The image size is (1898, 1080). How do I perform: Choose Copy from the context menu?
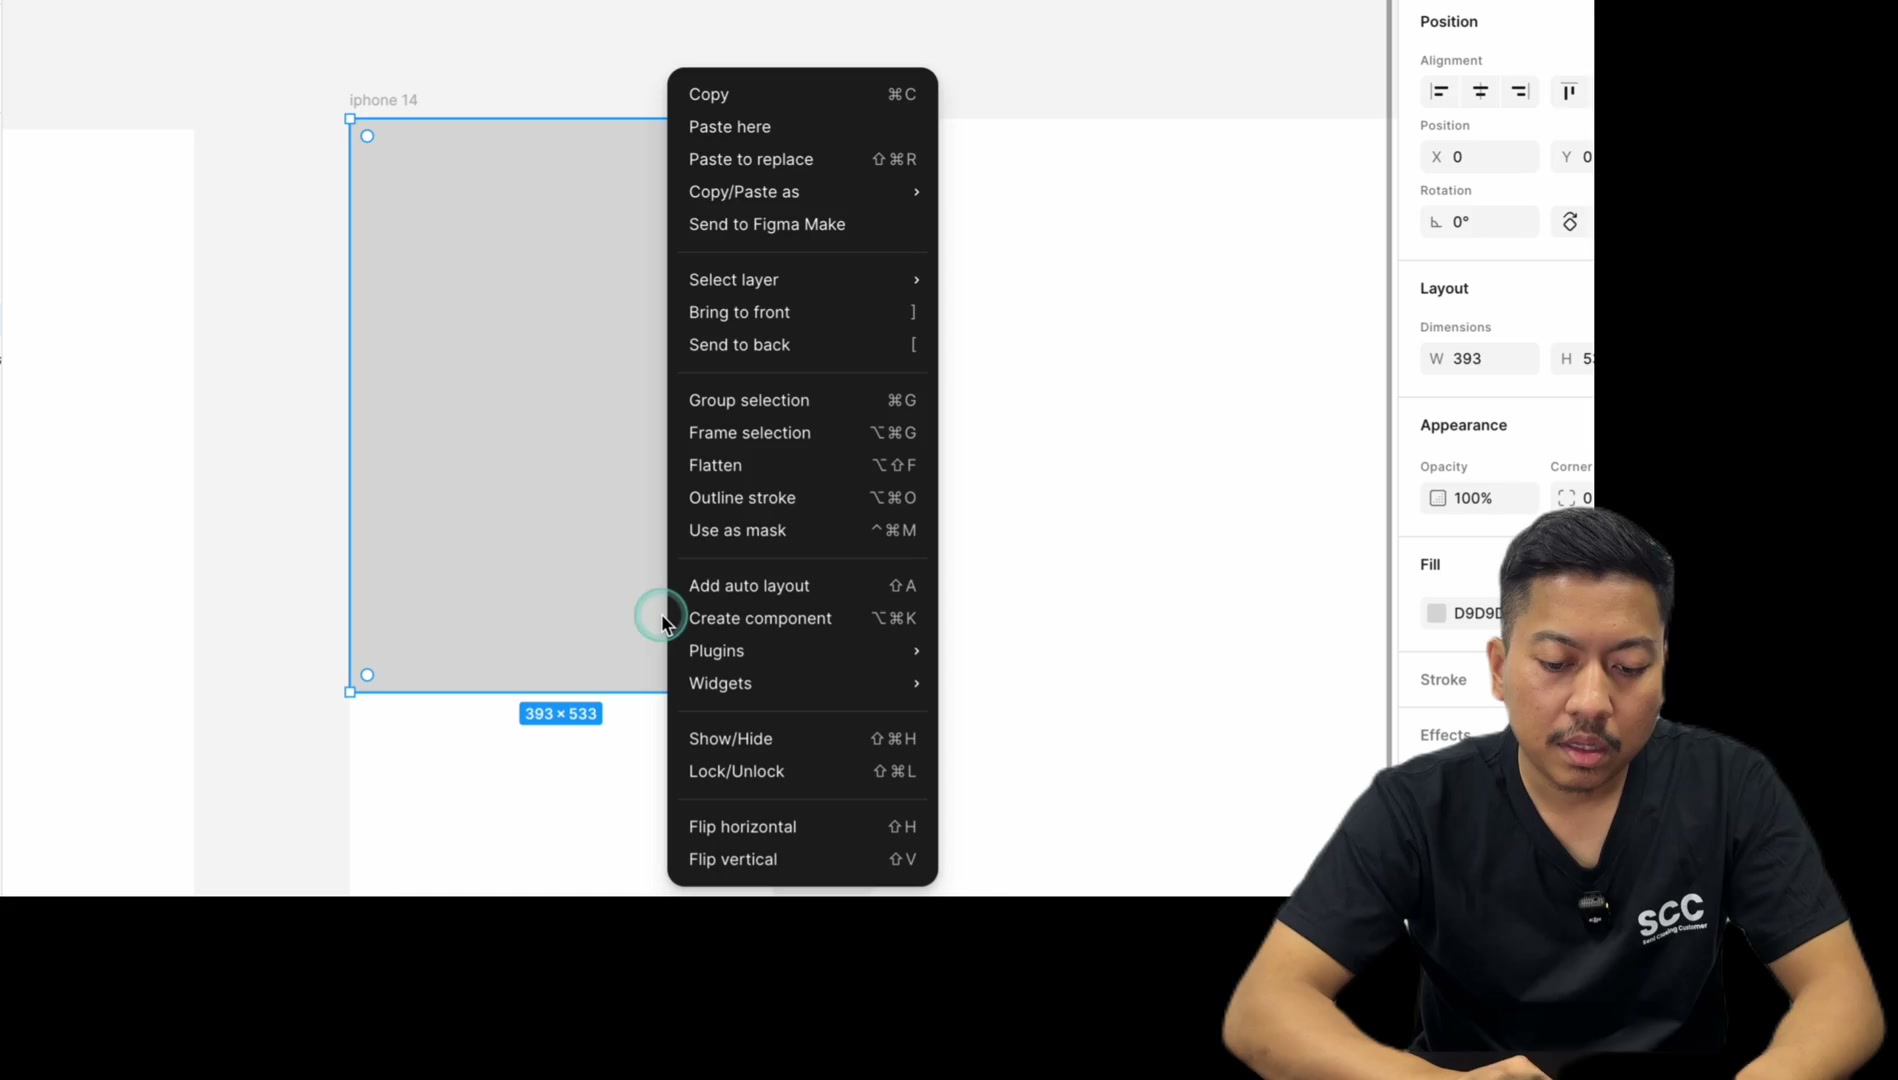tap(802, 94)
